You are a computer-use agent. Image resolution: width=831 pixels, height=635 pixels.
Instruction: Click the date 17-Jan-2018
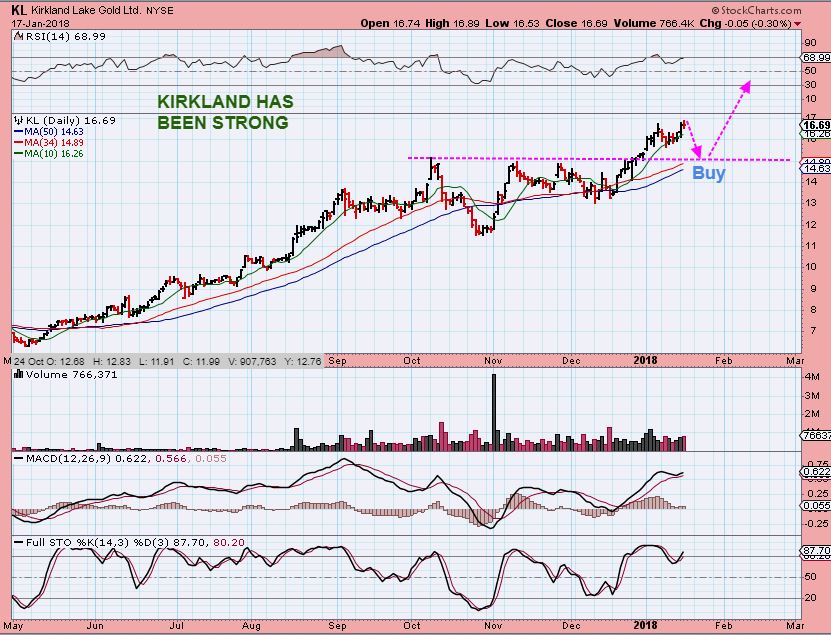tap(40, 24)
